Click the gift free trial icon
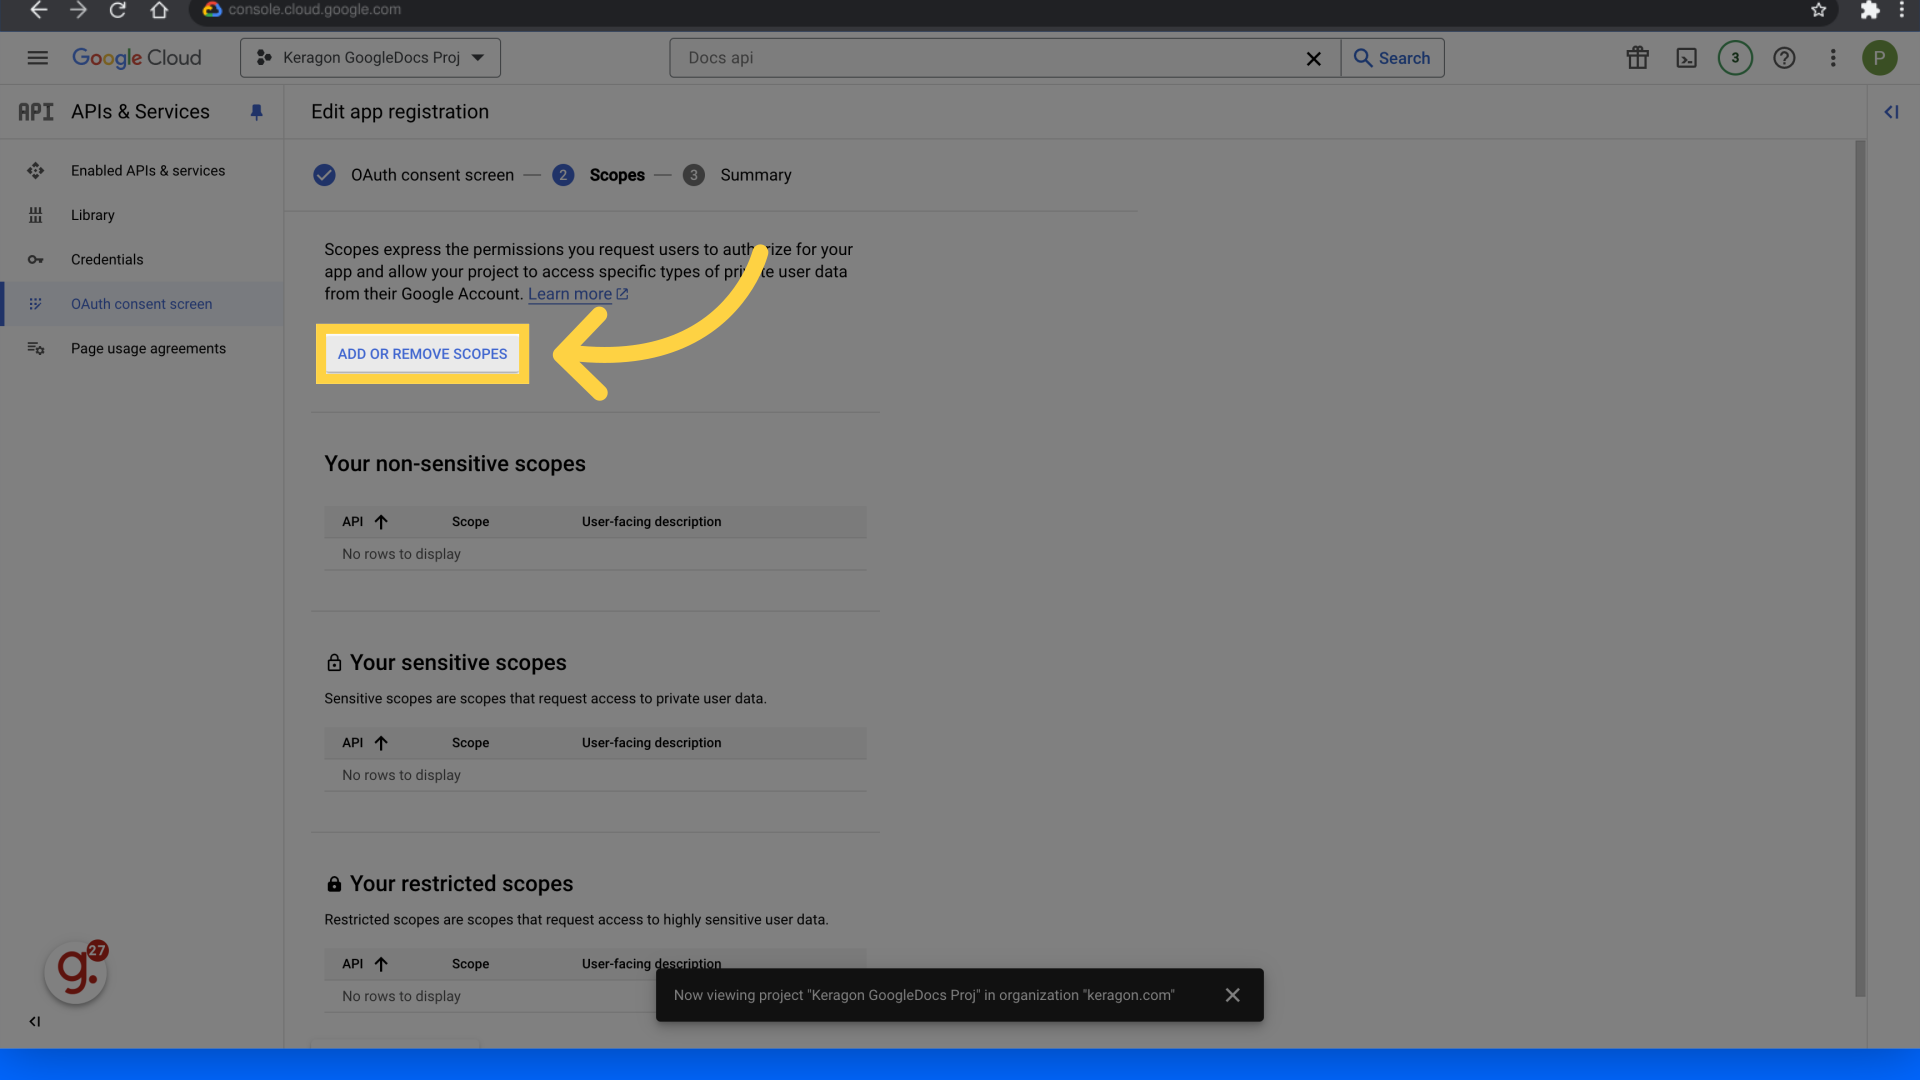The image size is (1920, 1080). [x=1637, y=58]
